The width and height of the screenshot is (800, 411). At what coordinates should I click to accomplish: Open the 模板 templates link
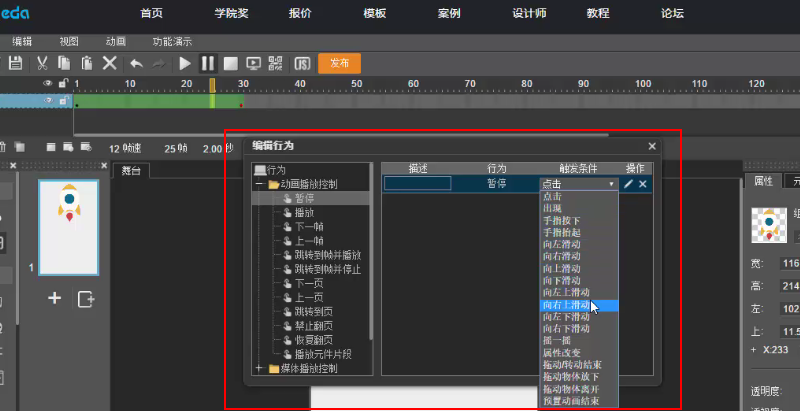point(374,13)
